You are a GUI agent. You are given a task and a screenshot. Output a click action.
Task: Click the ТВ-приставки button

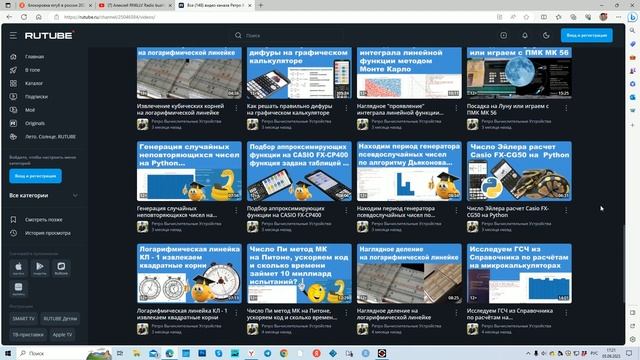pos(28,334)
